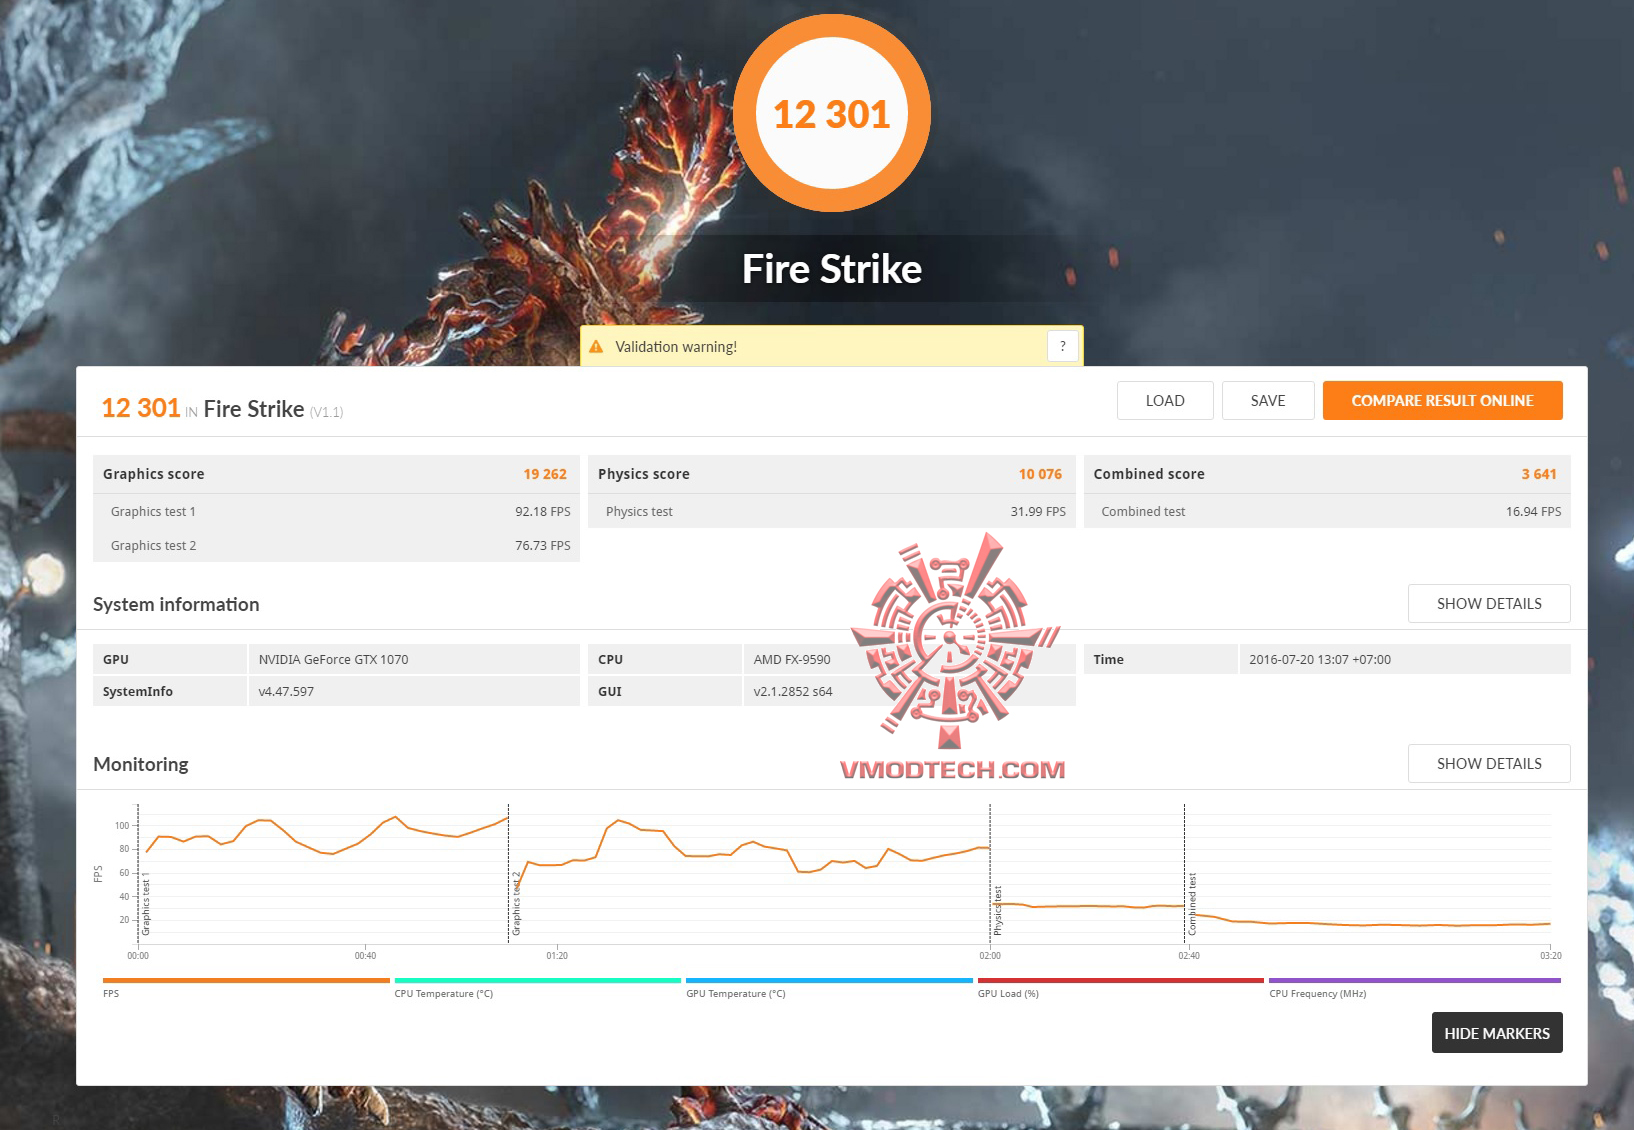Click the 03:20 time axis label

(x=1550, y=956)
